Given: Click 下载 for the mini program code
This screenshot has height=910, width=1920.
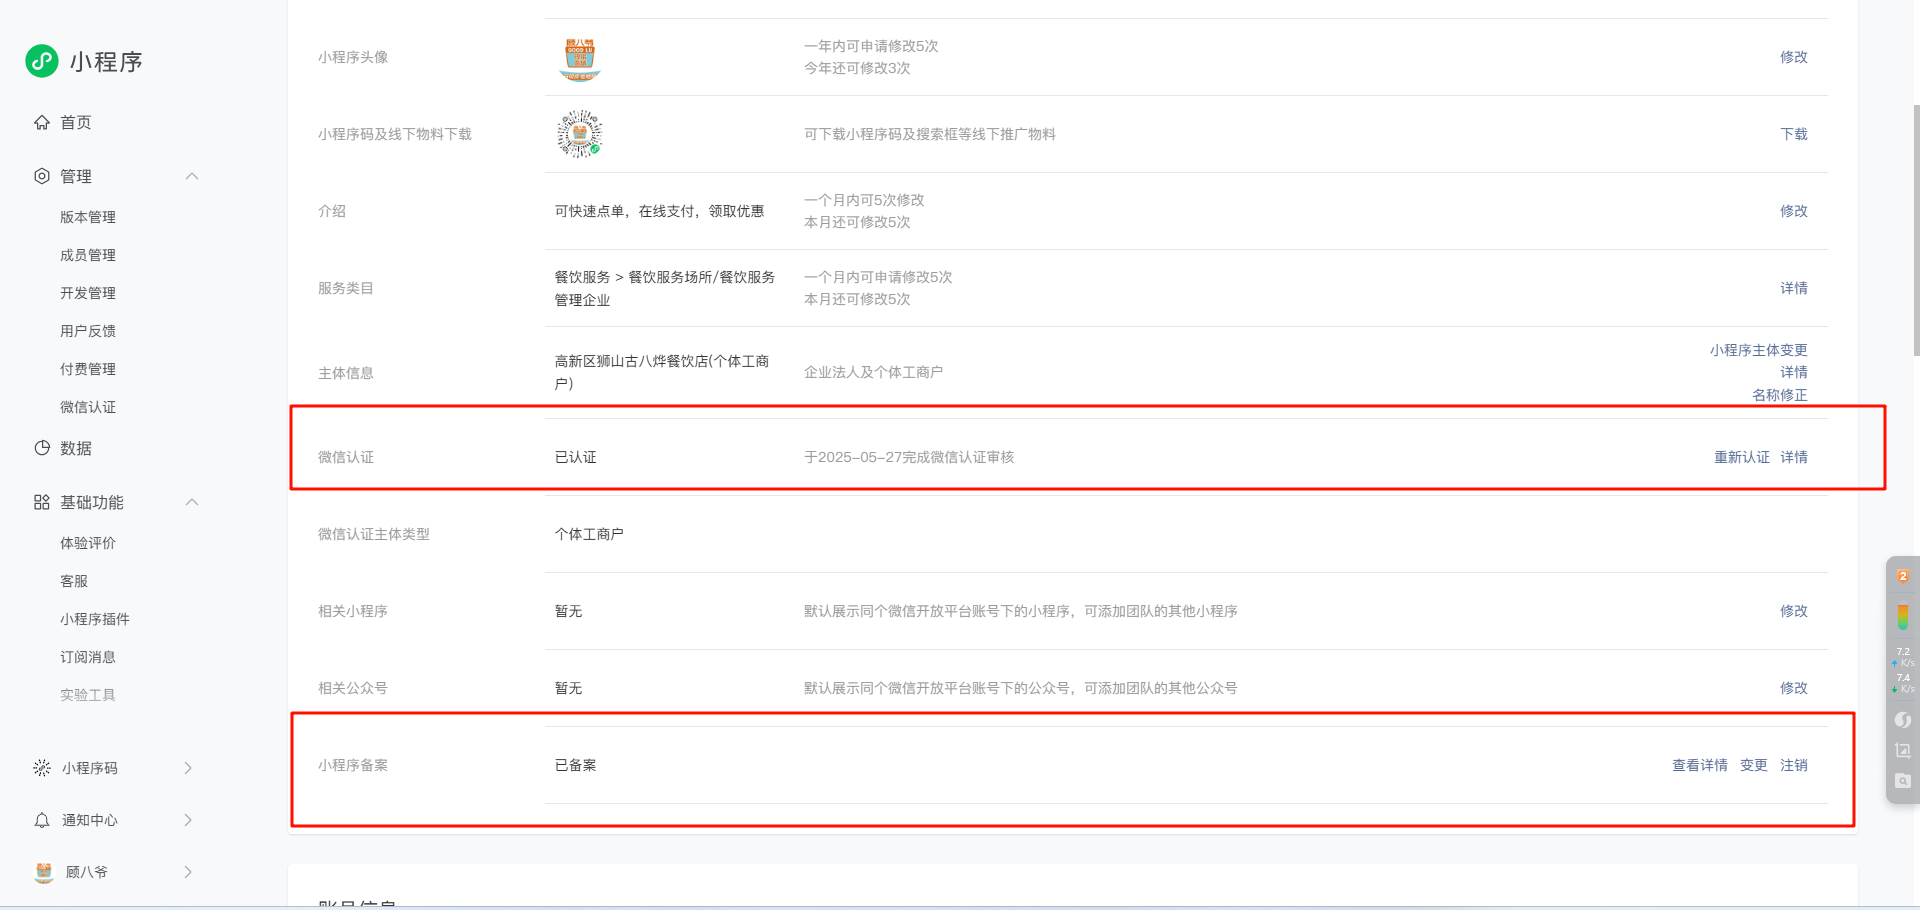Looking at the screenshot, I should [1794, 134].
